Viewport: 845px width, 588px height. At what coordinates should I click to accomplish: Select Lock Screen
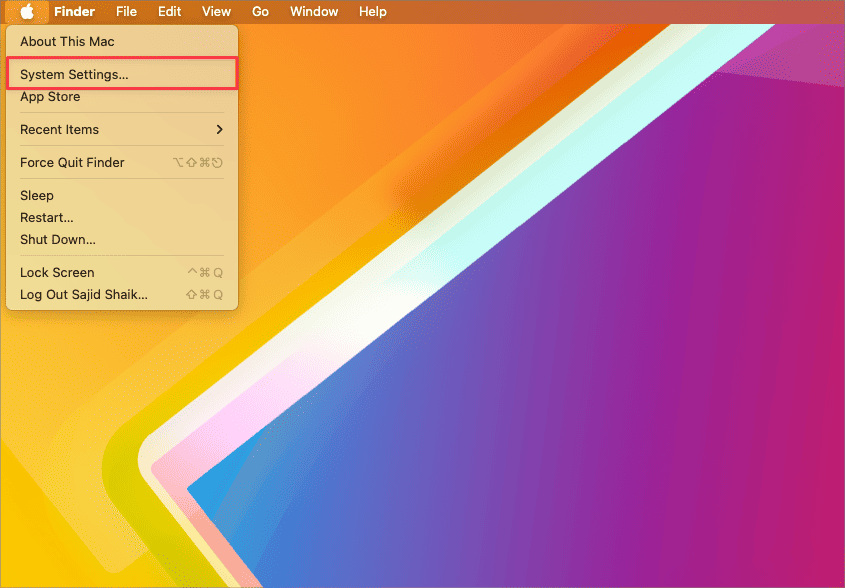[57, 273]
